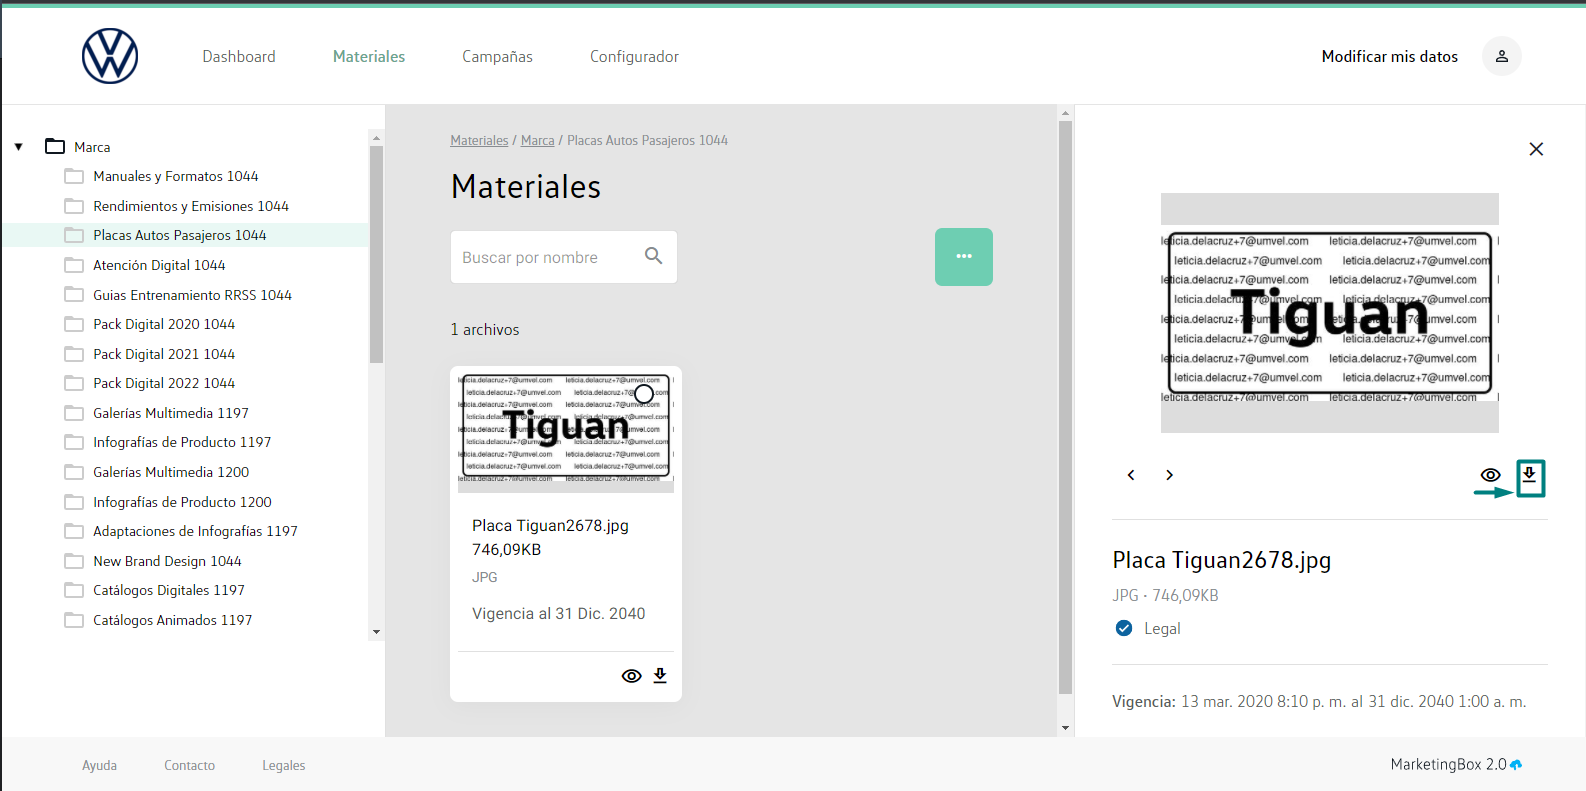
Task: Open Configurador menu
Action: click(634, 57)
